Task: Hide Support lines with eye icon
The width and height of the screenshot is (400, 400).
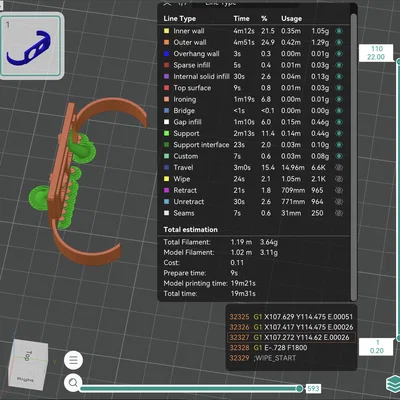Action: pyautogui.click(x=339, y=133)
